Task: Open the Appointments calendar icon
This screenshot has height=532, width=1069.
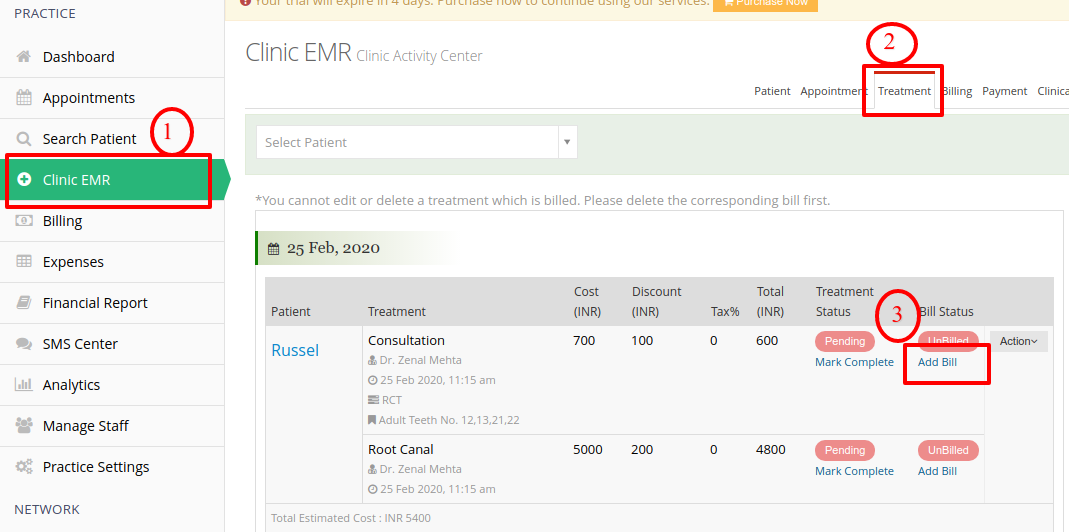Action: click(24, 98)
